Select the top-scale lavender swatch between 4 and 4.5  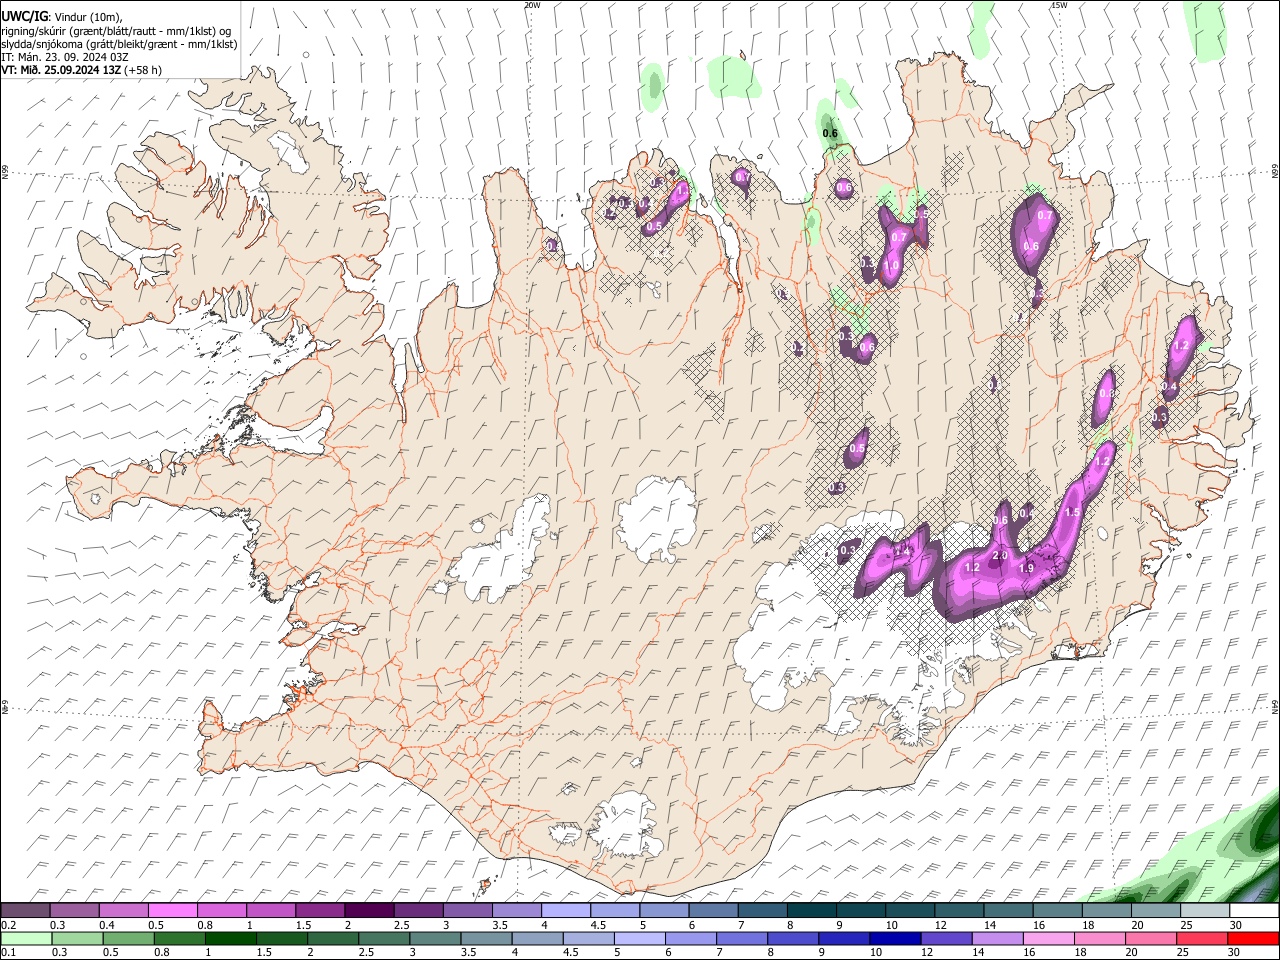point(566,911)
